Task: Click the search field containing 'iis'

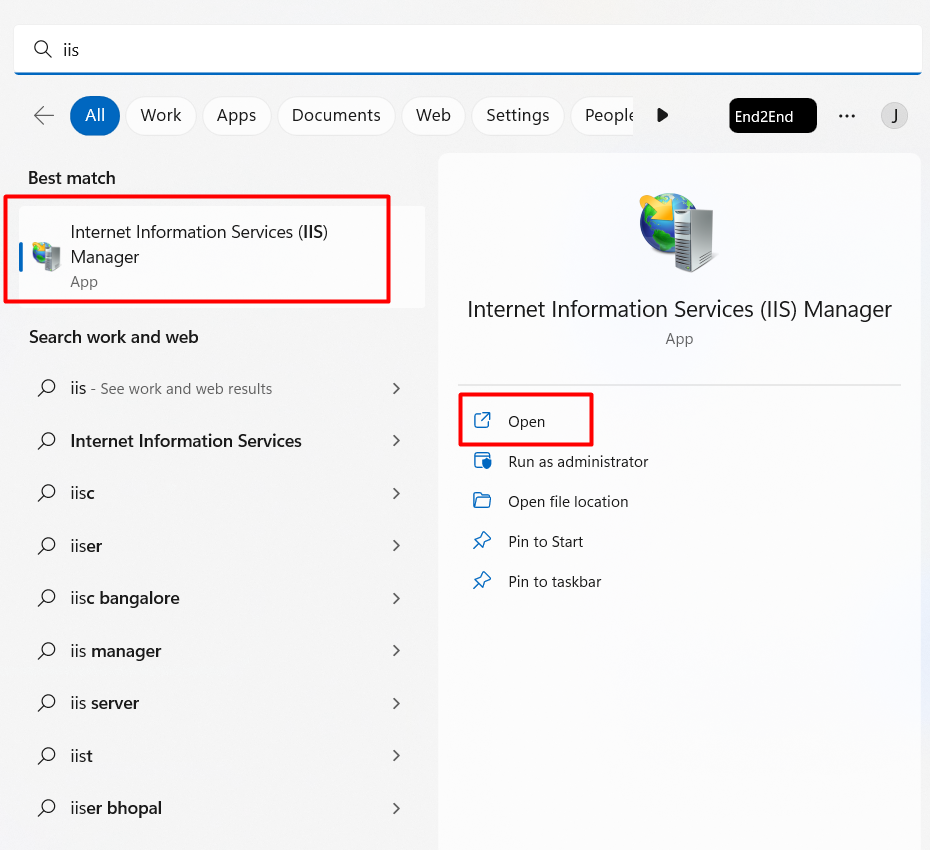Action: (467, 50)
